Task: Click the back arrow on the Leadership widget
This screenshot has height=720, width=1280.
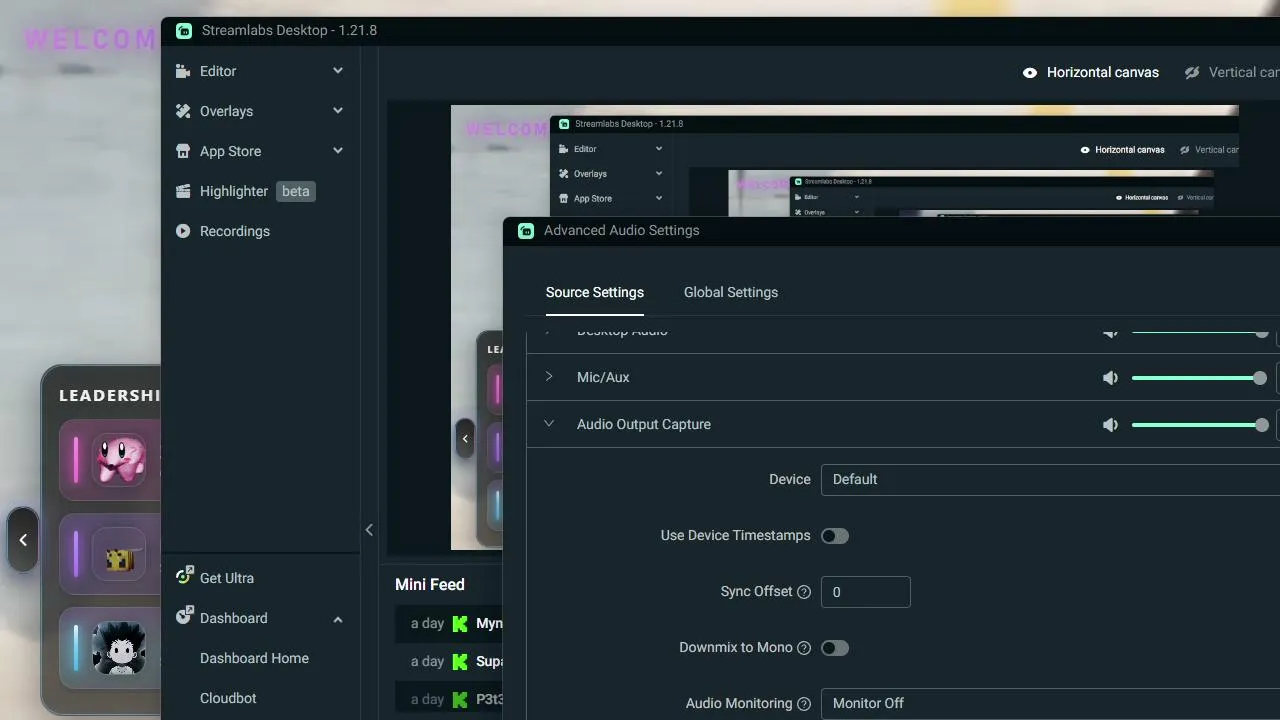Action: click(23, 540)
